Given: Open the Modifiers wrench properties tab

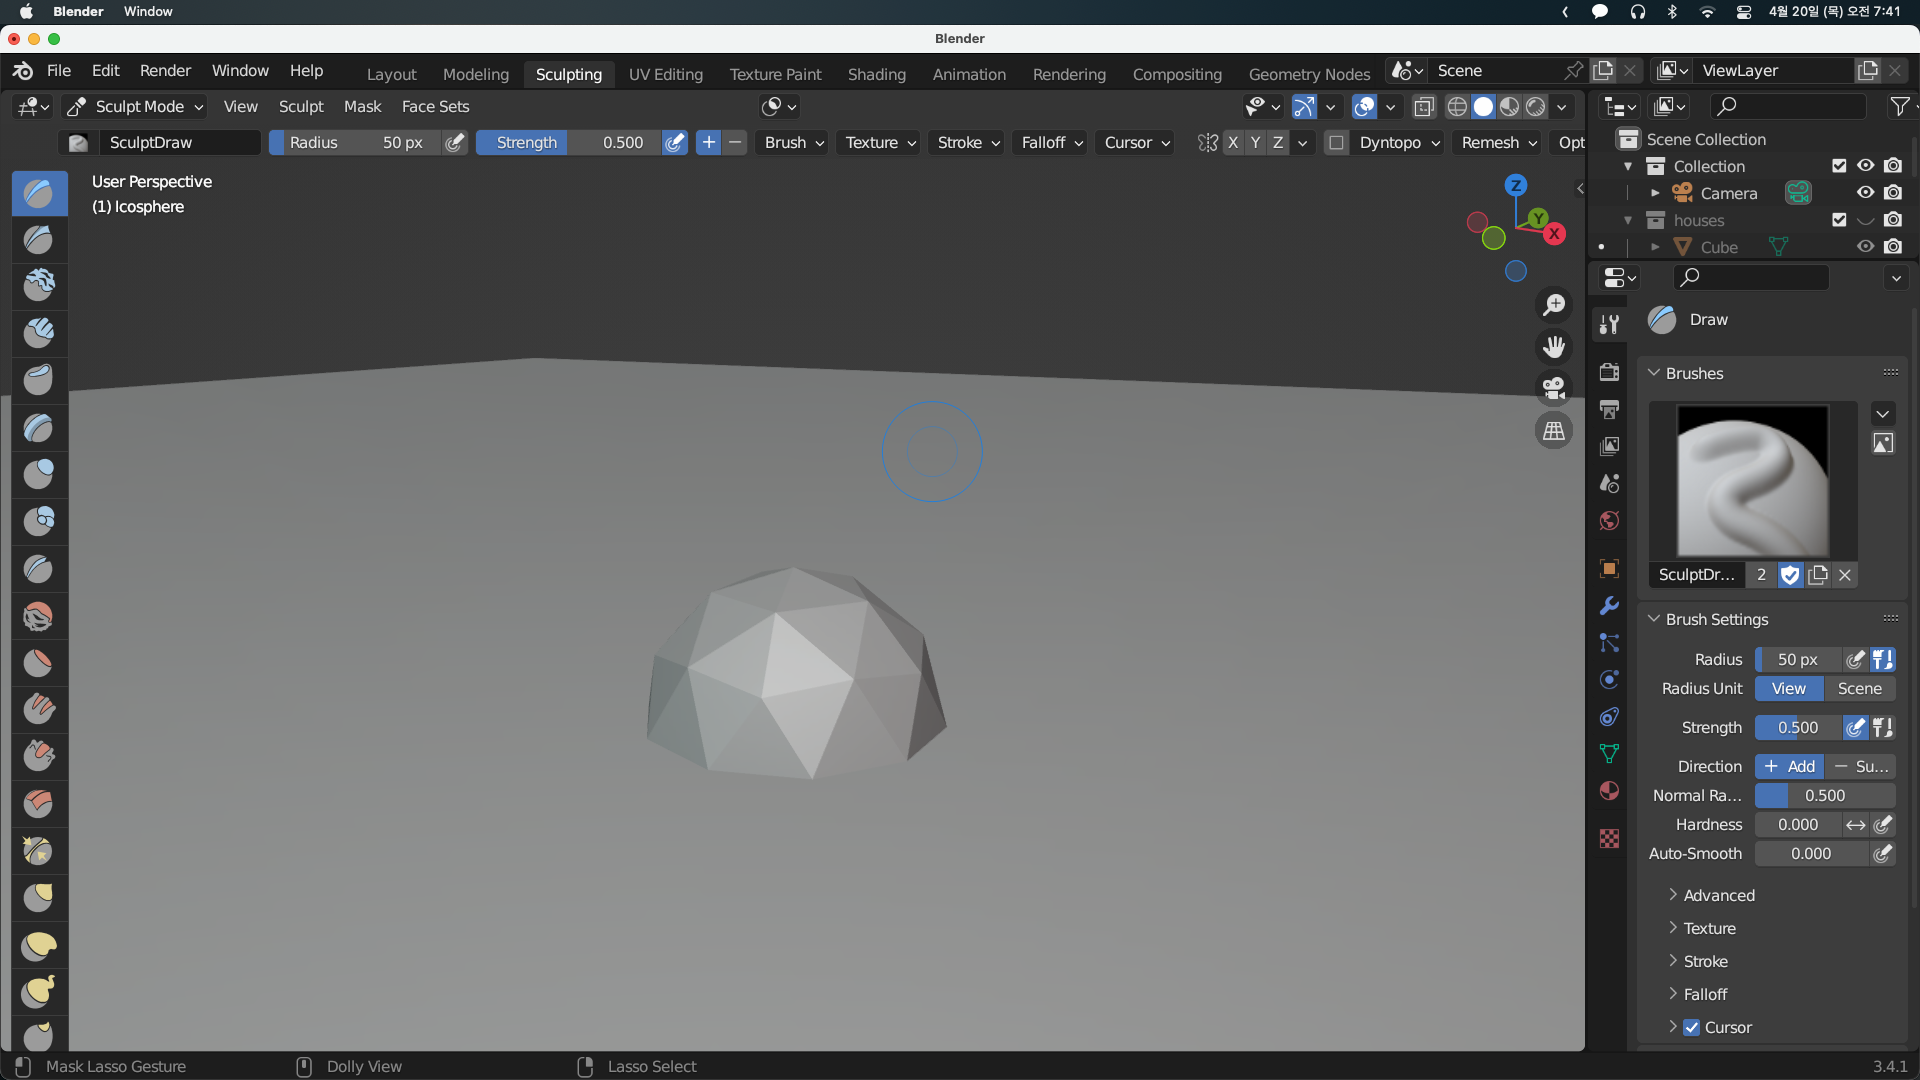Looking at the screenshot, I should 1609,606.
